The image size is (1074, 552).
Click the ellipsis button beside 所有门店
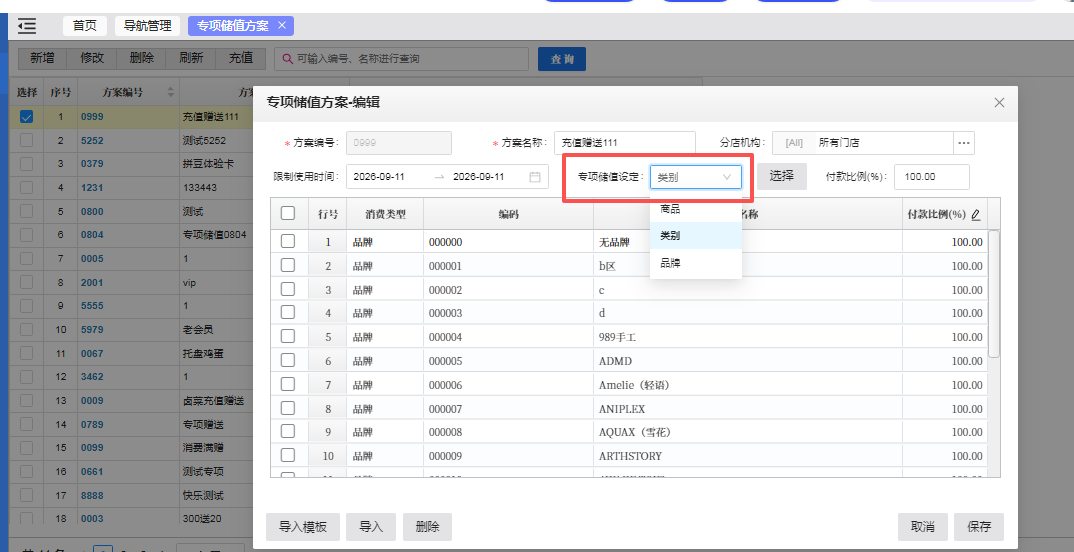tap(964, 143)
